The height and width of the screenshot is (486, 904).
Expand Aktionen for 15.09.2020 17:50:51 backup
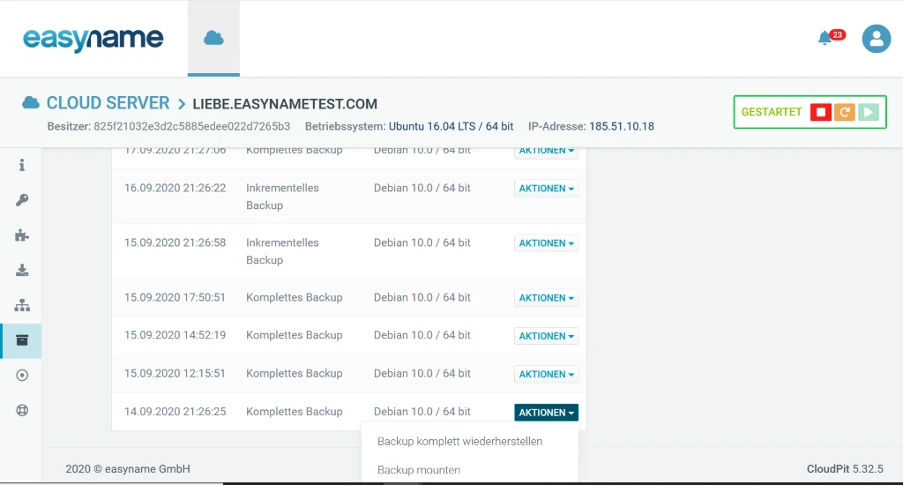(546, 298)
